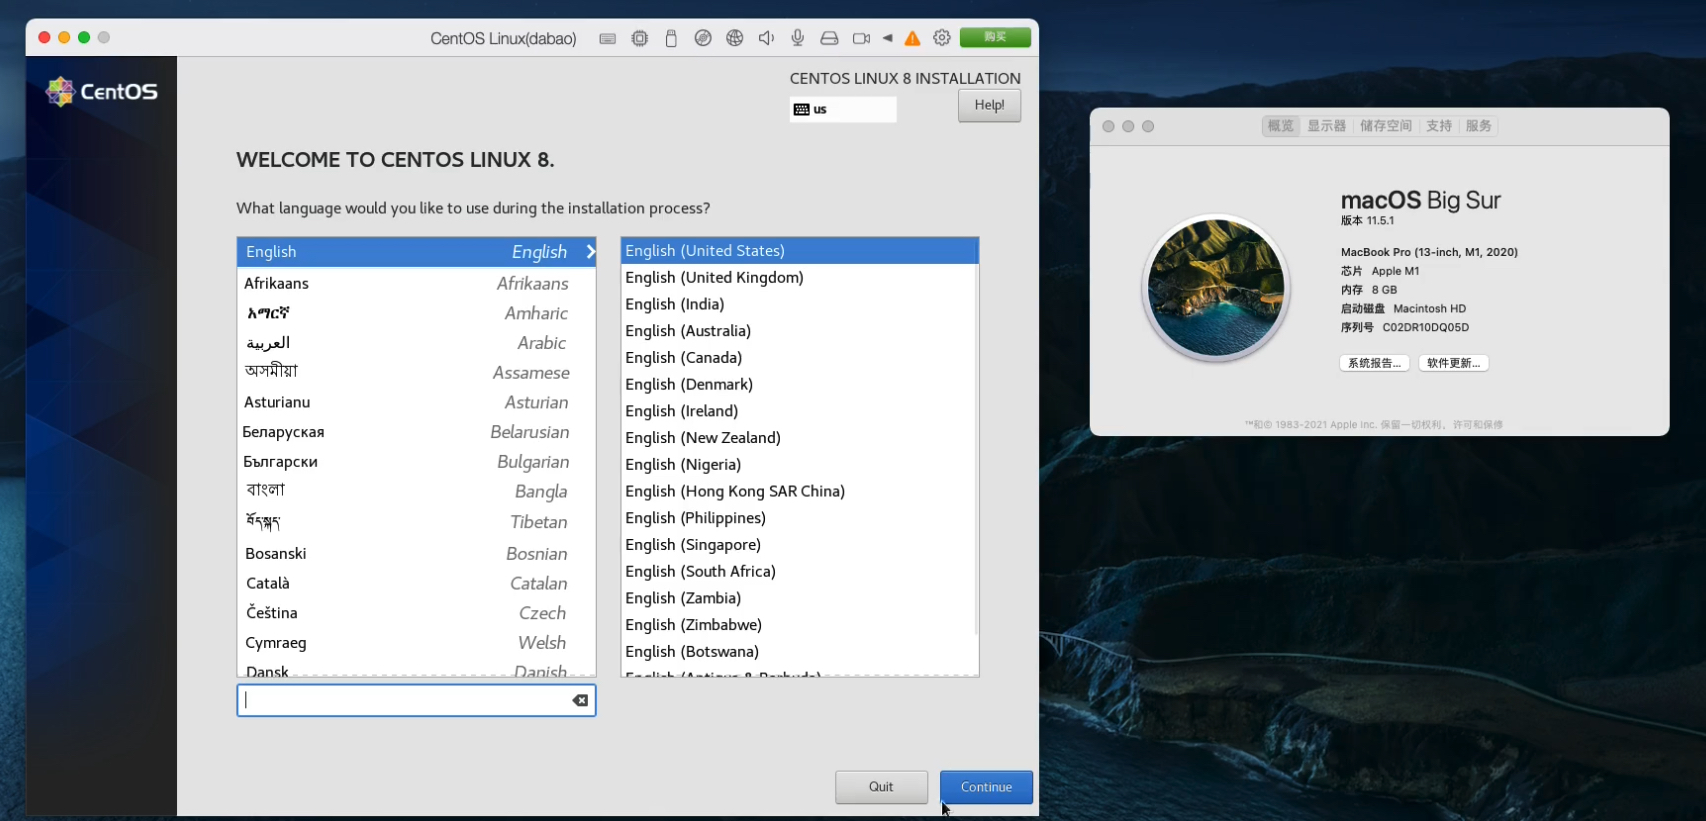
Task: Open 概览 tab in About This Mac
Action: tap(1280, 126)
